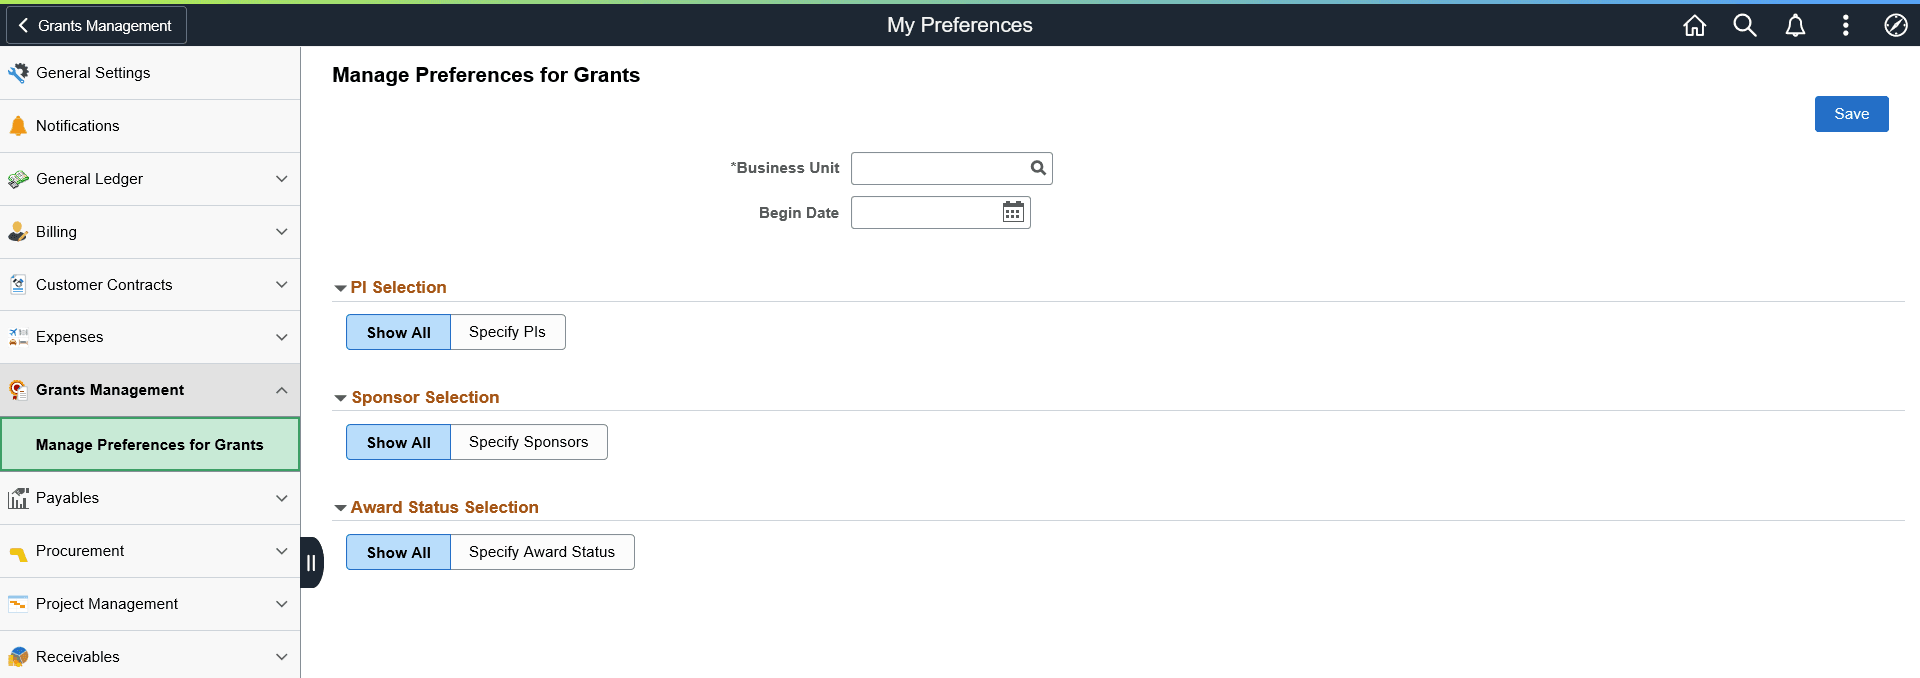This screenshot has width=1920, height=678.
Task: Click the Search icon in the header
Action: 1745,25
